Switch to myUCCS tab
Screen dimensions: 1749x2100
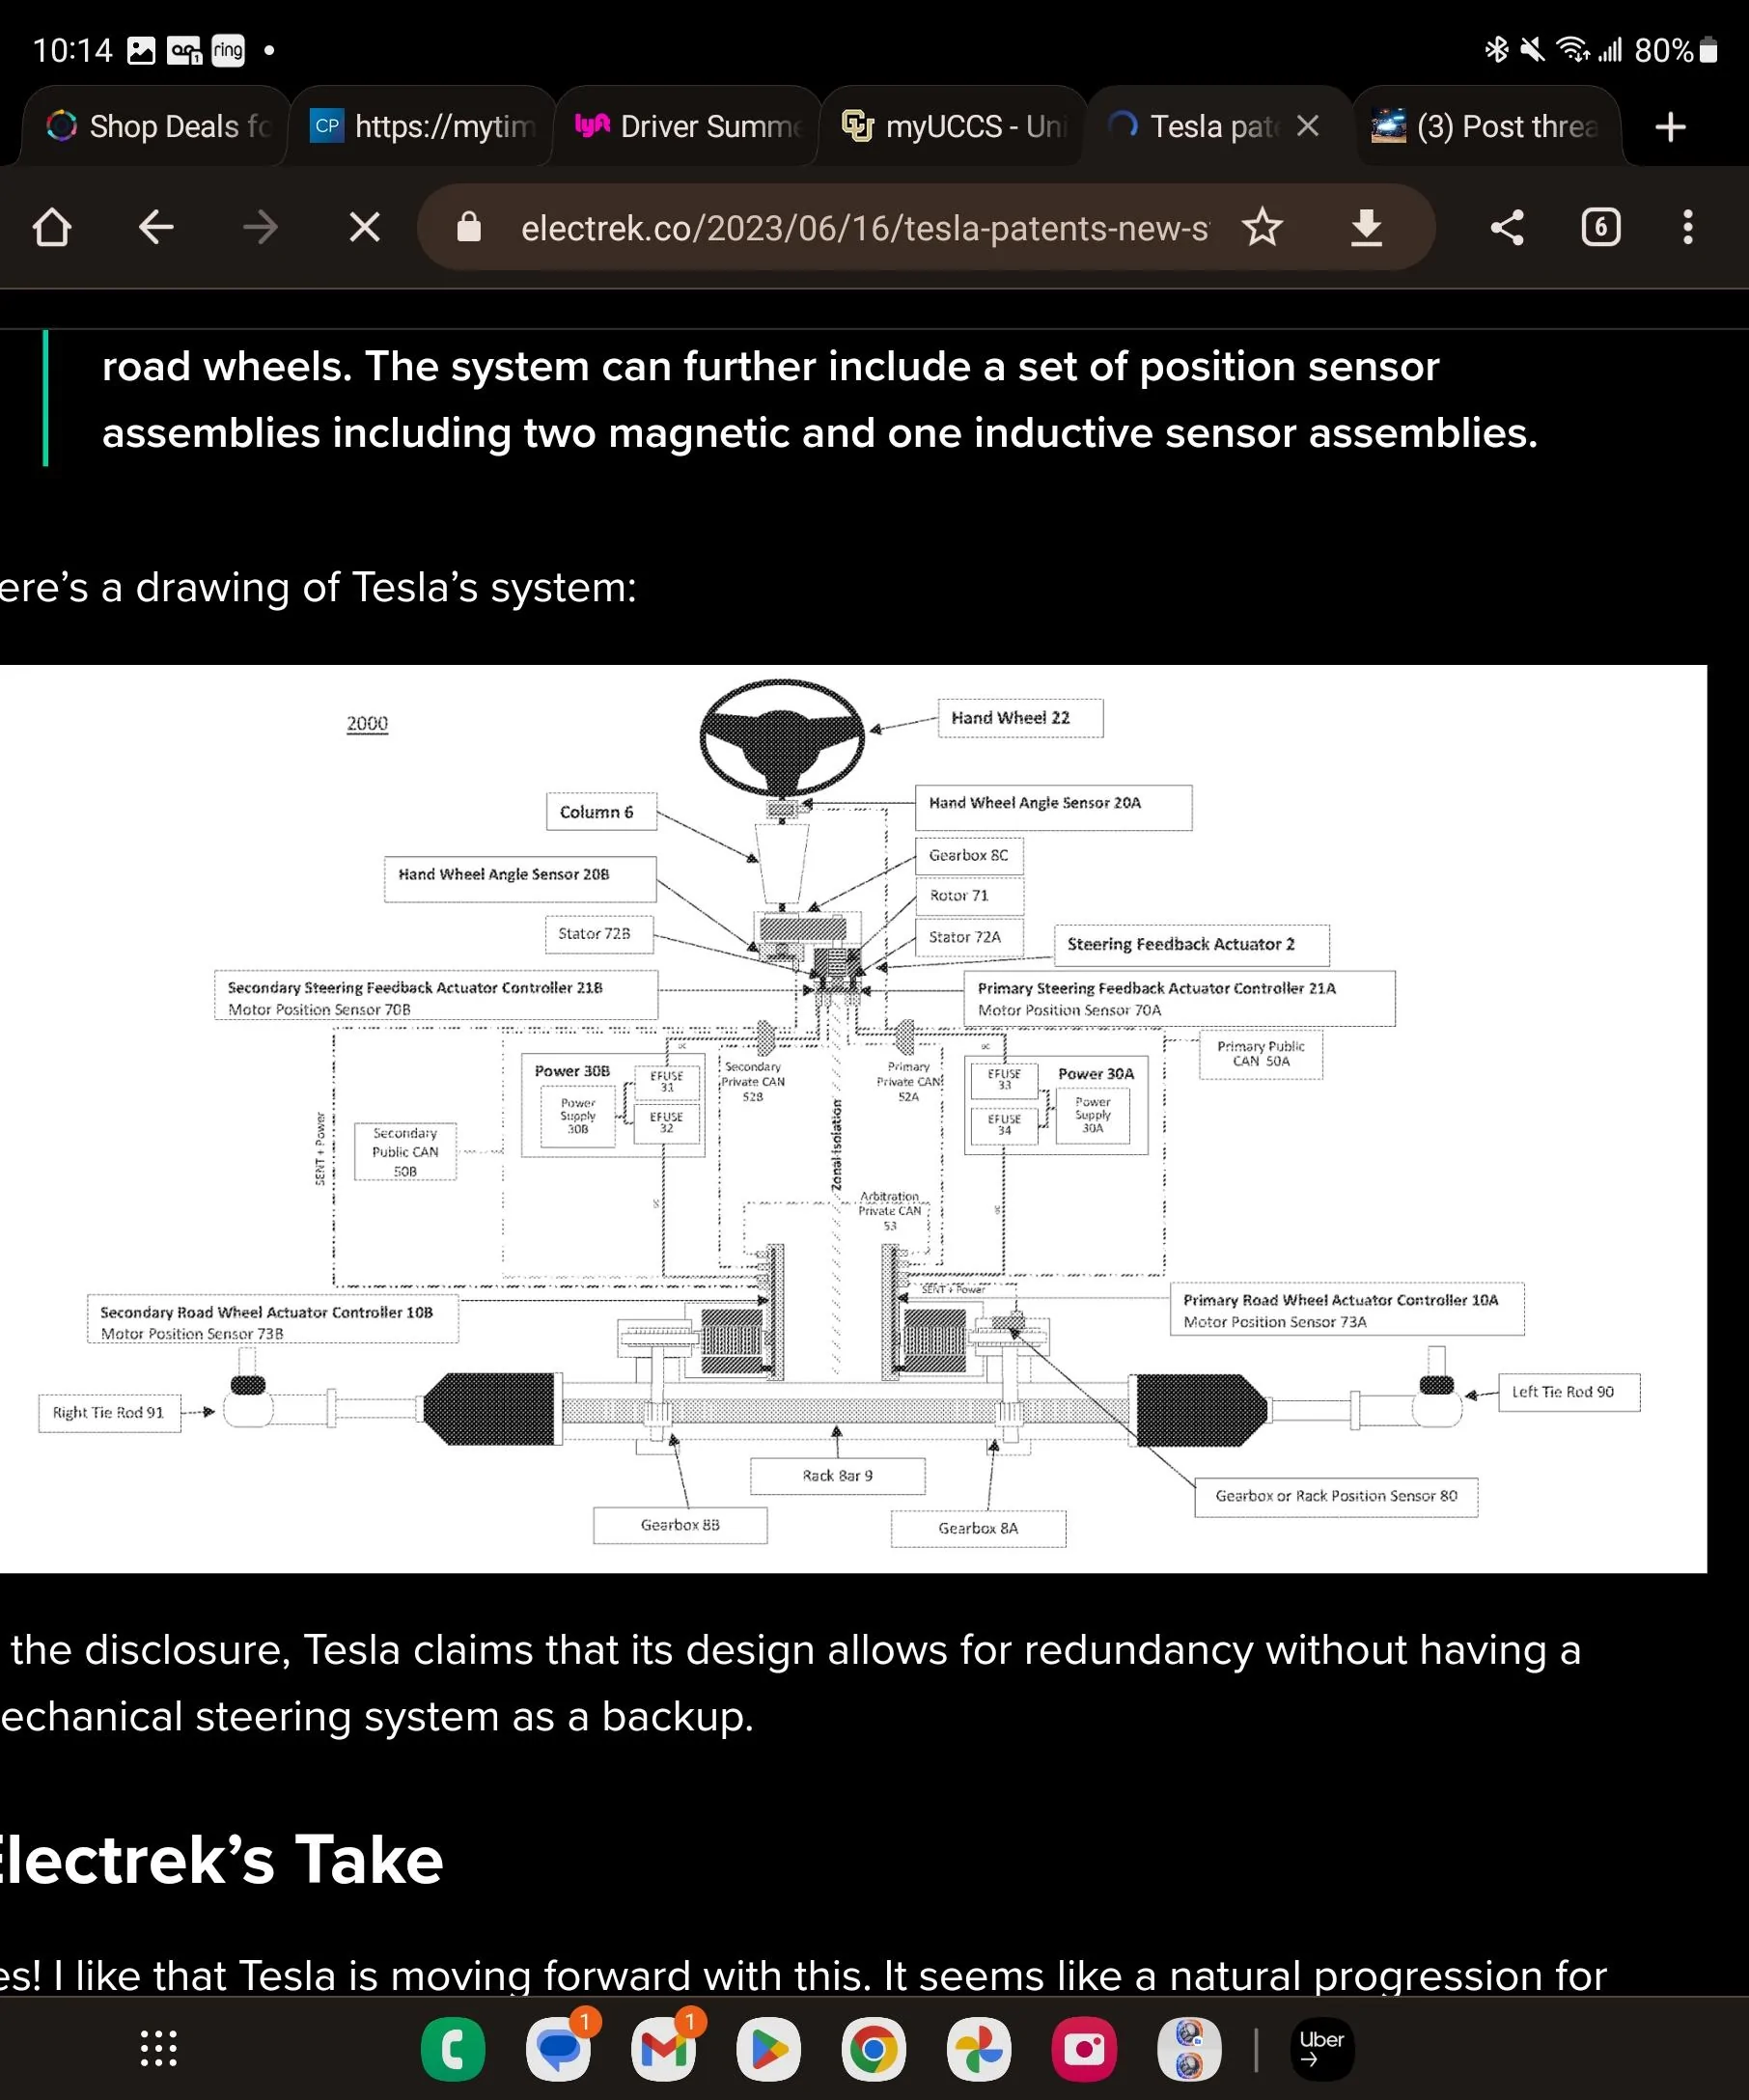pos(953,126)
